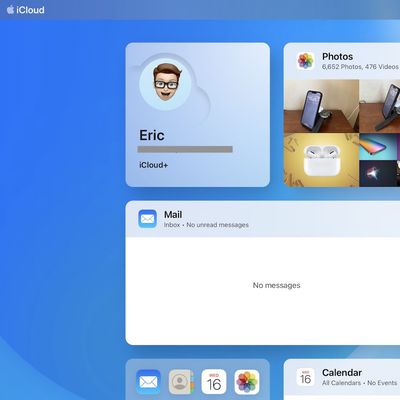This screenshot has height=400, width=400.
Task: Open the Mail tile title
Action: (173, 215)
